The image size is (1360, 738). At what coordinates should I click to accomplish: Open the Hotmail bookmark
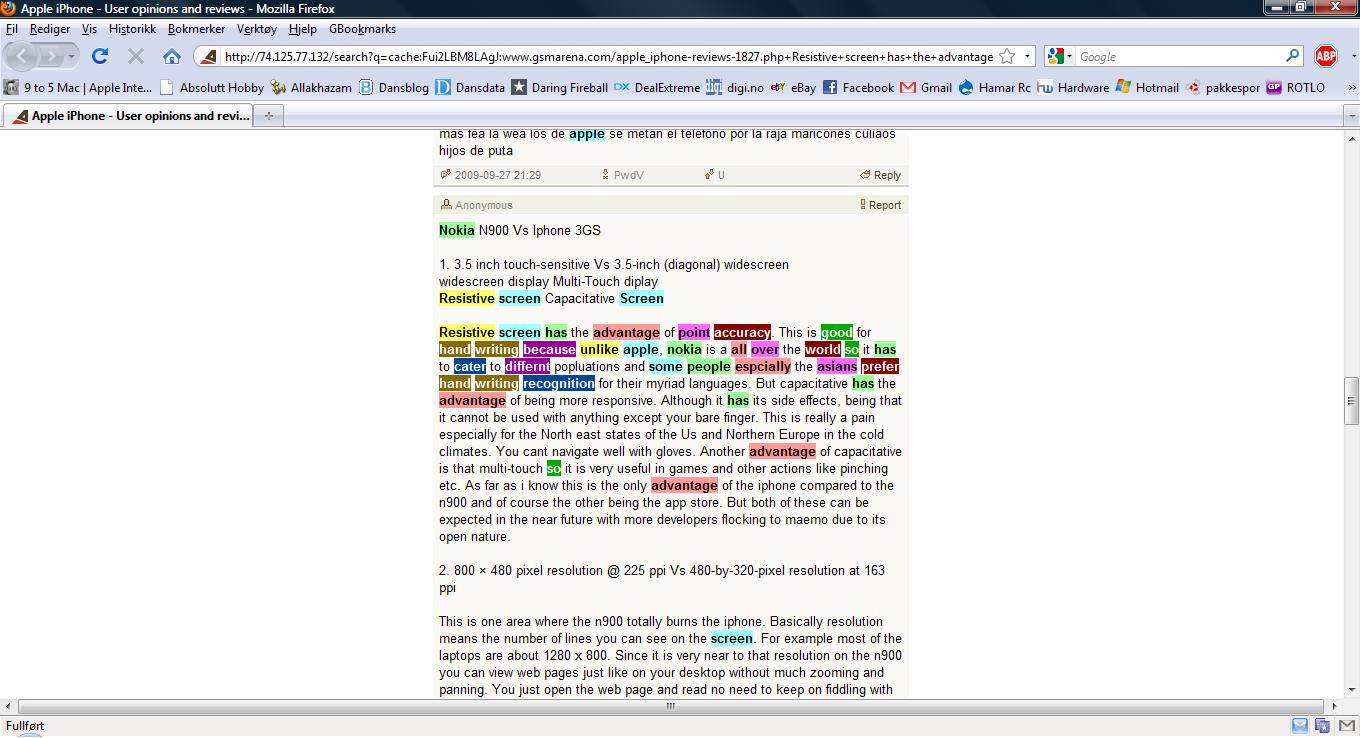coord(1147,87)
